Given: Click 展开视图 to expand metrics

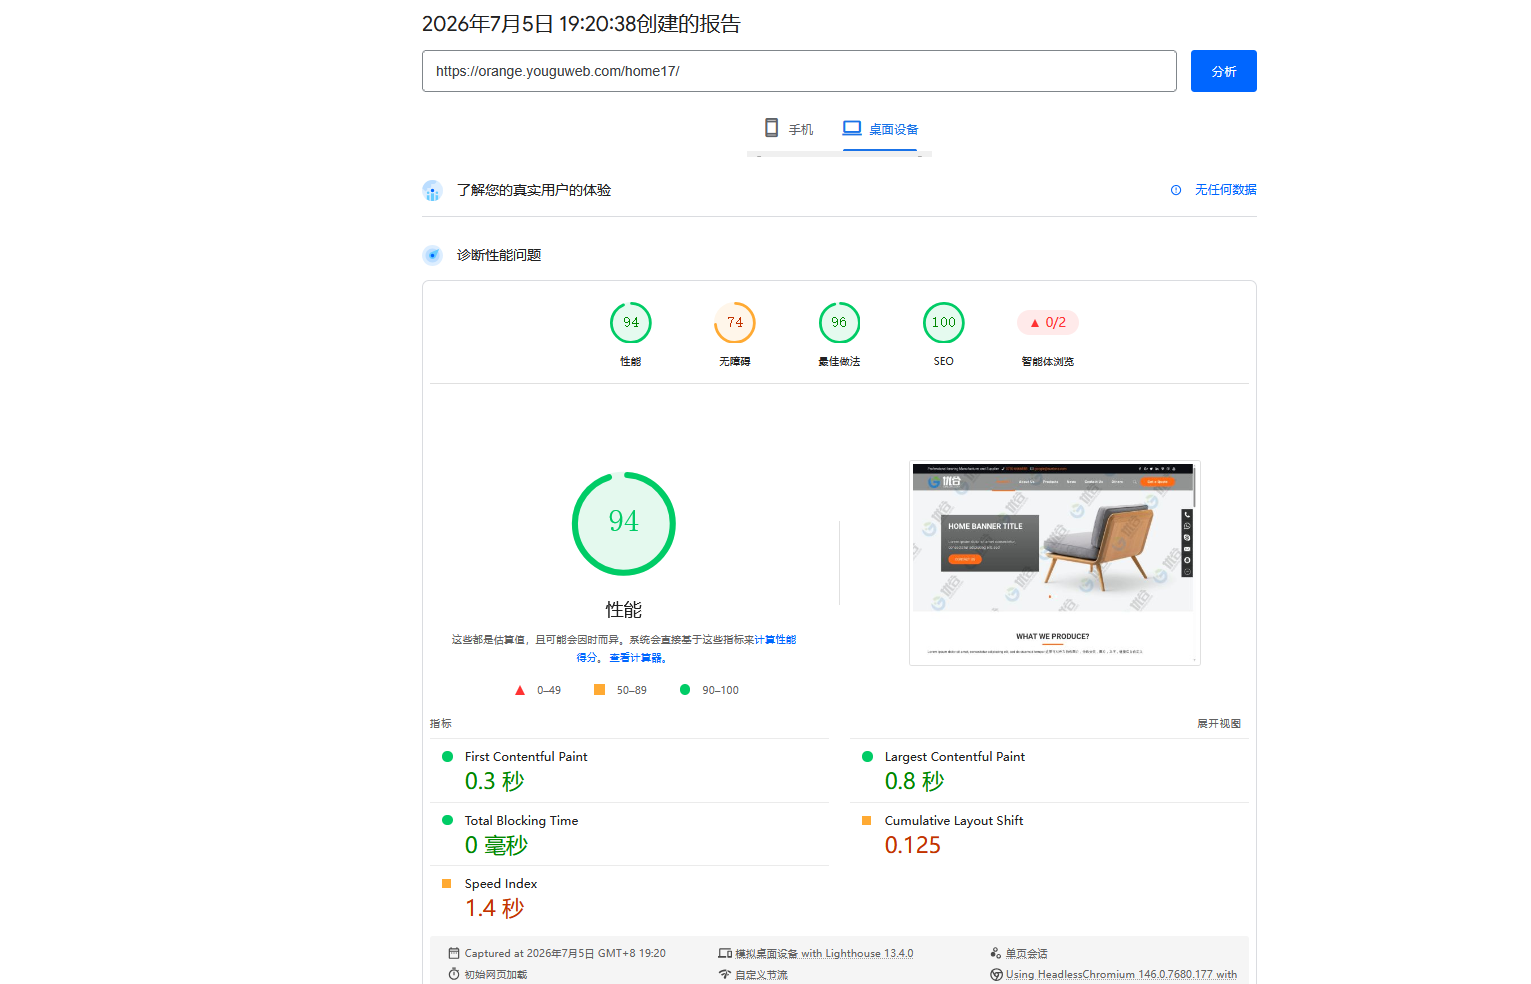Looking at the screenshot, I should coord(1219,724).
